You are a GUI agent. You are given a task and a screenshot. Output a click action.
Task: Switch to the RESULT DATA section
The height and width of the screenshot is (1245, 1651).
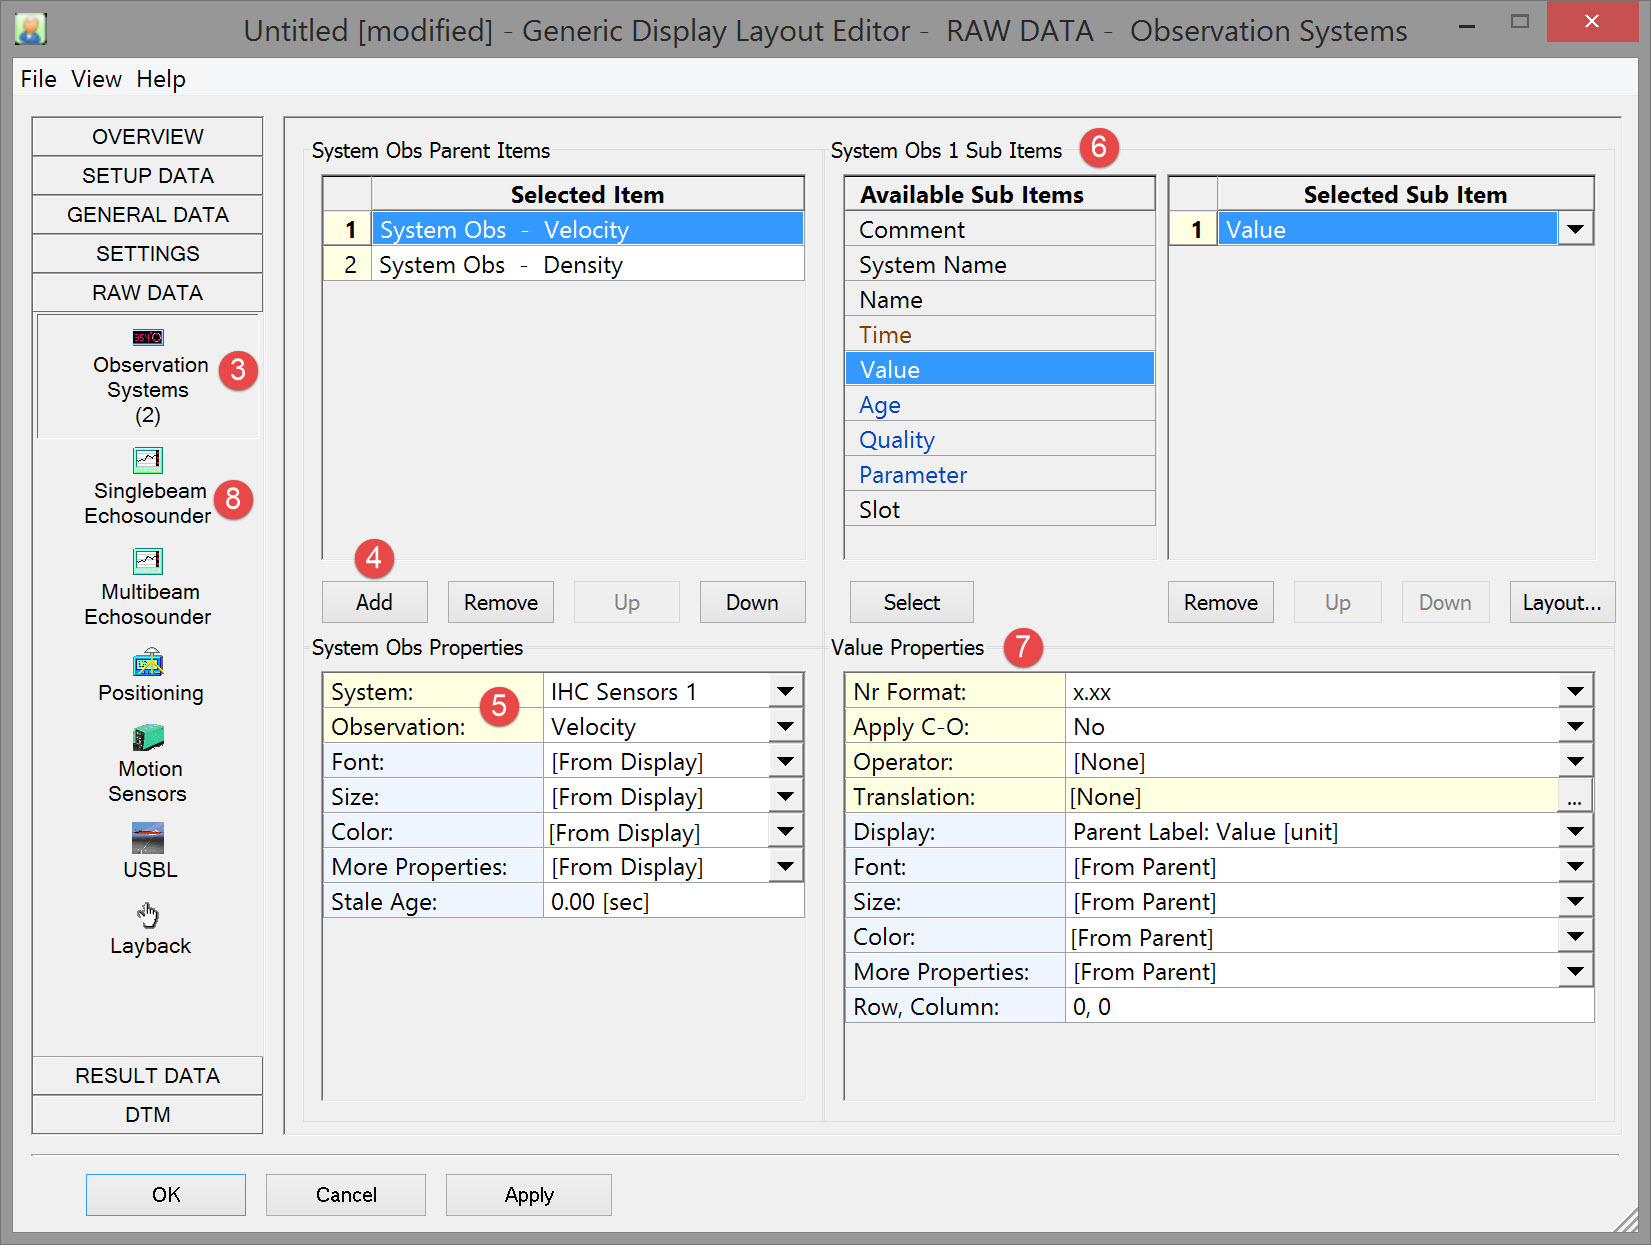click(x=148, y=1076)
